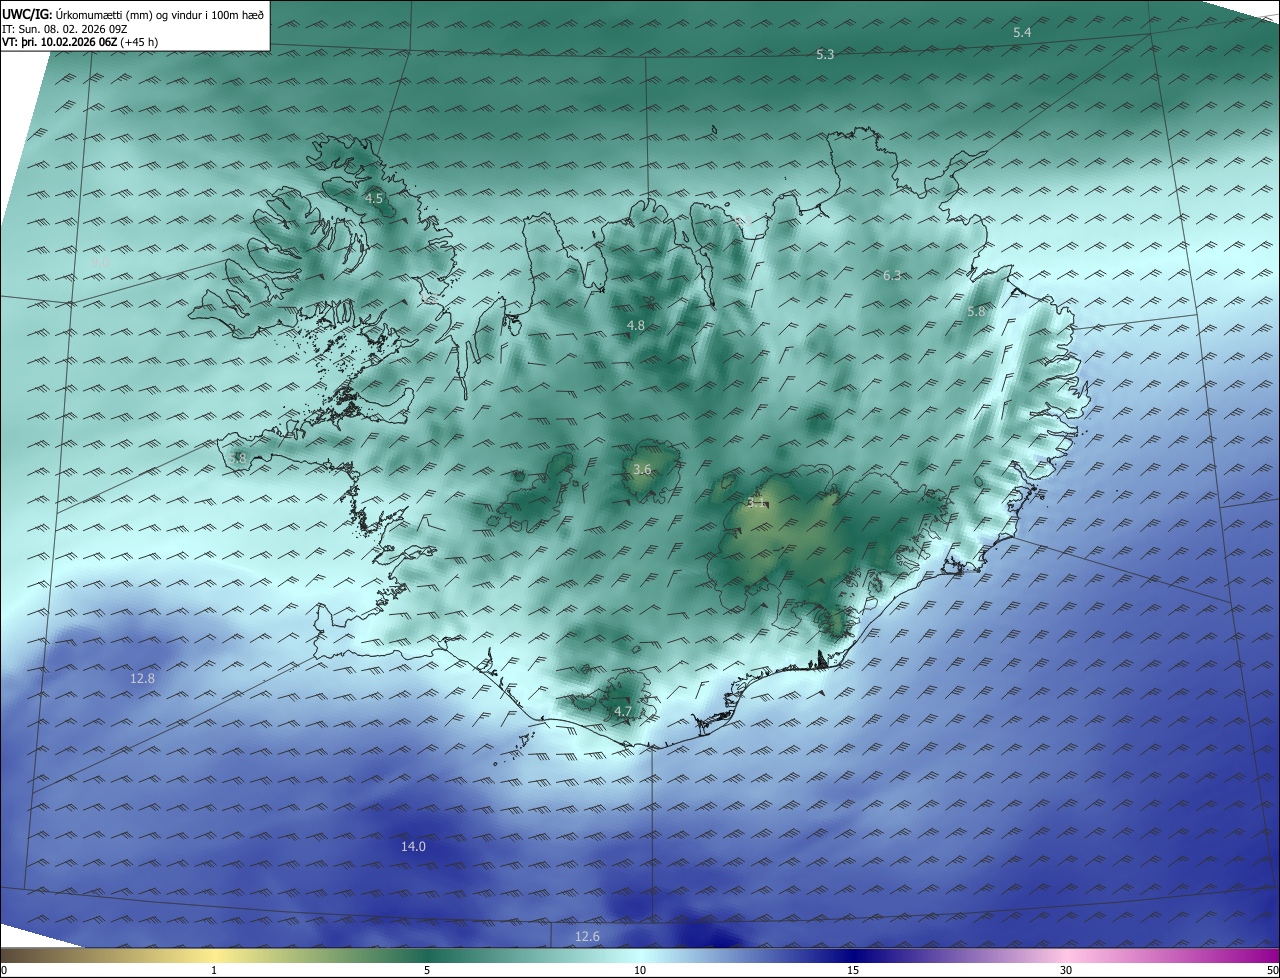
Task: Click the 6.3 value label
Action: click(x=892, y=275)
